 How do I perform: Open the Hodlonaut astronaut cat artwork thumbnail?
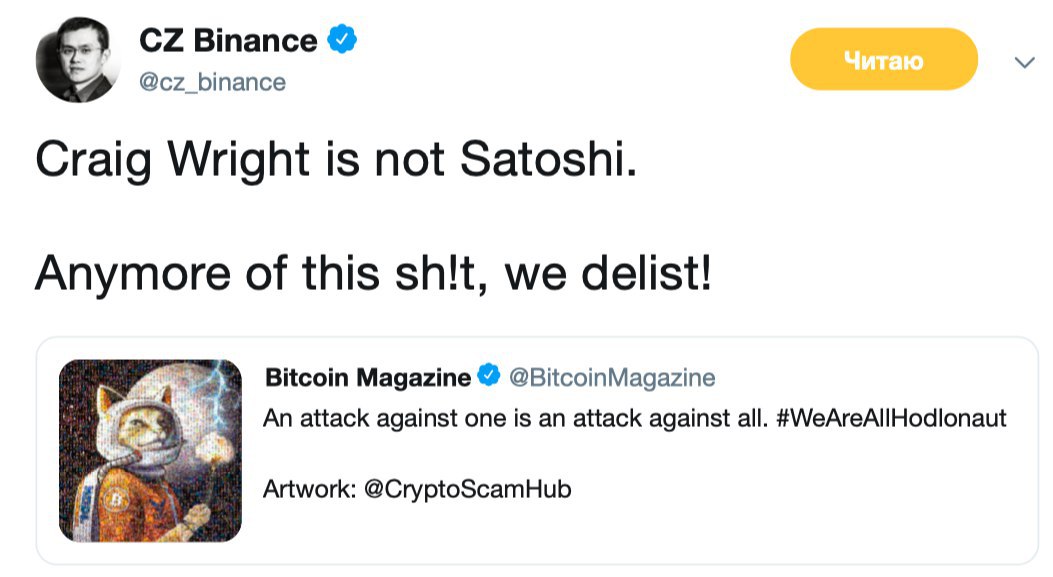150,450
